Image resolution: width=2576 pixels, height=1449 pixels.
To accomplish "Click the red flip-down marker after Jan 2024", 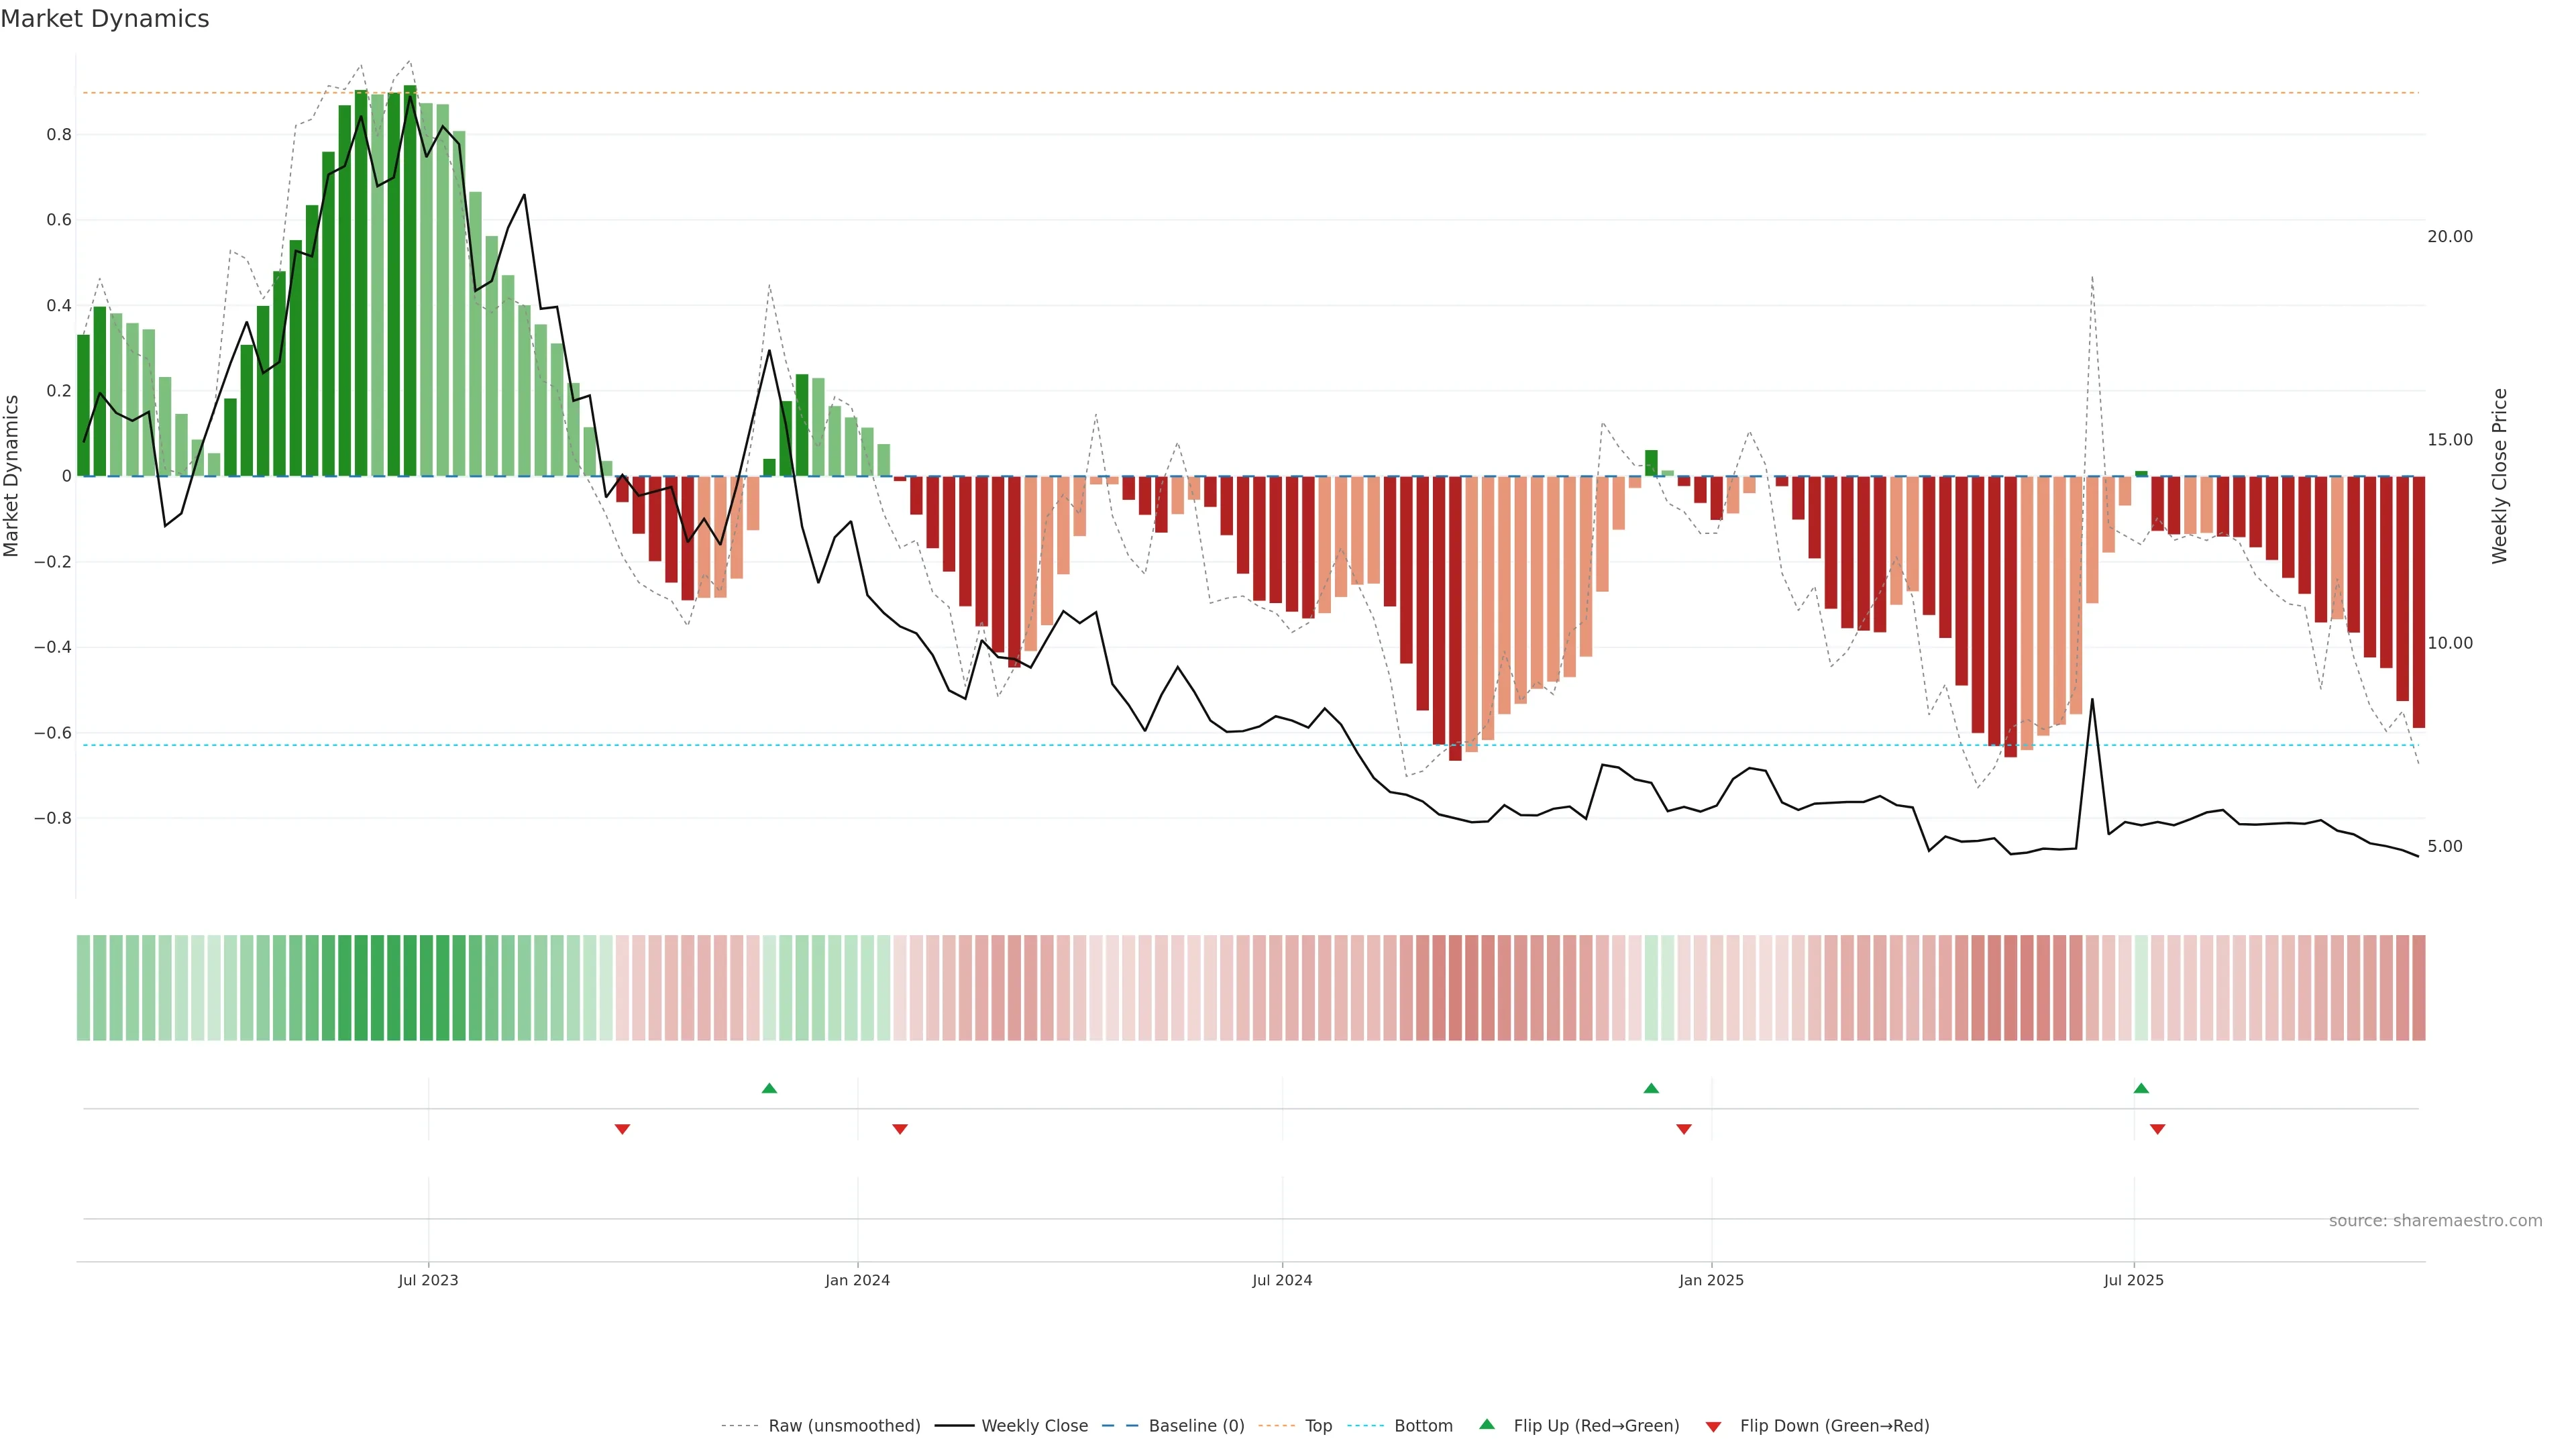I will tap(900, 1129).
